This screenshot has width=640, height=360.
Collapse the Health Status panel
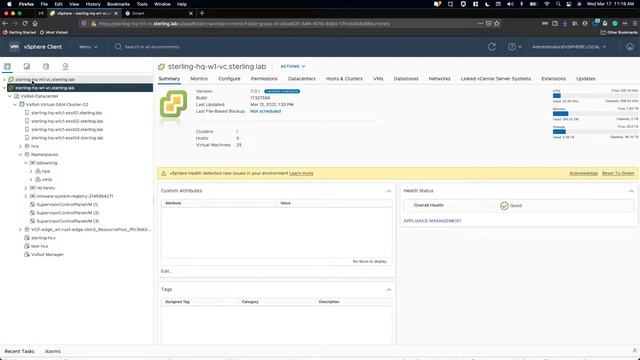(x=631, y=191)
